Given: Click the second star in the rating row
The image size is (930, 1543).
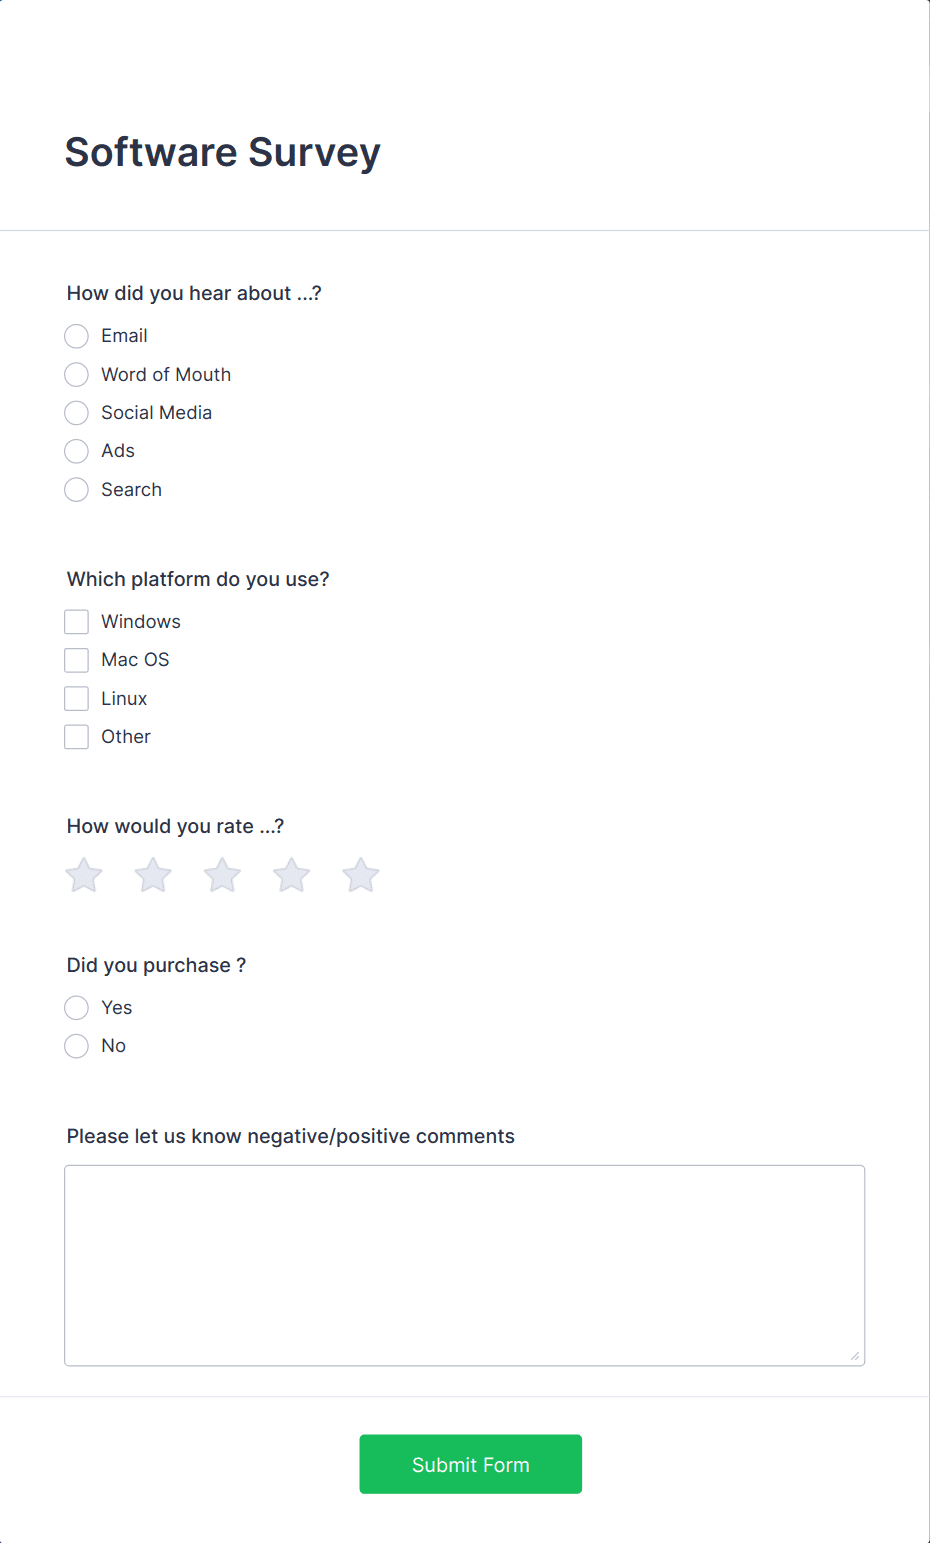Looking at the screenshot, I should [152, 874].
